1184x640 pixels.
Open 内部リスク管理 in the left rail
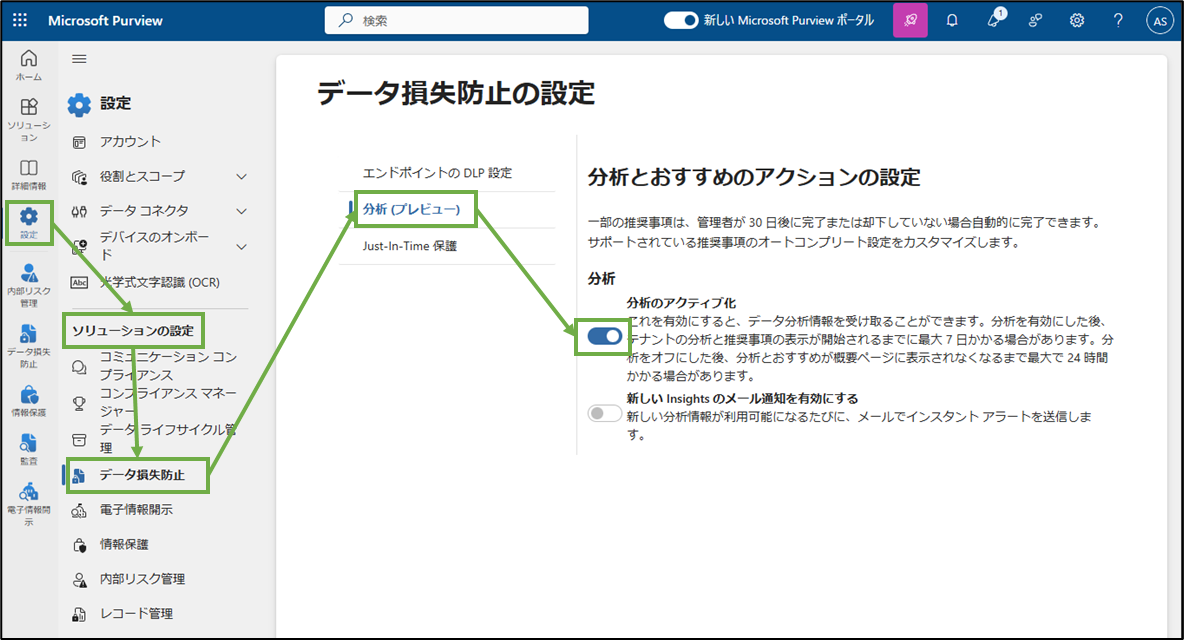[x=29, y=285]
